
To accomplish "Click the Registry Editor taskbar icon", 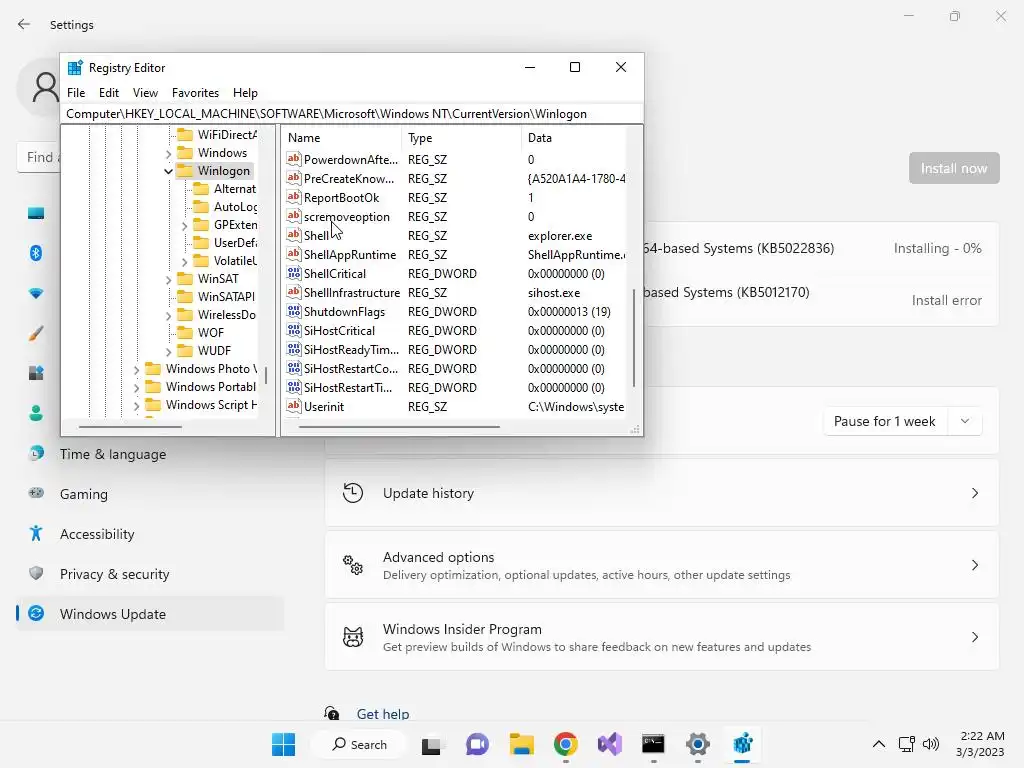I will 742,744.
